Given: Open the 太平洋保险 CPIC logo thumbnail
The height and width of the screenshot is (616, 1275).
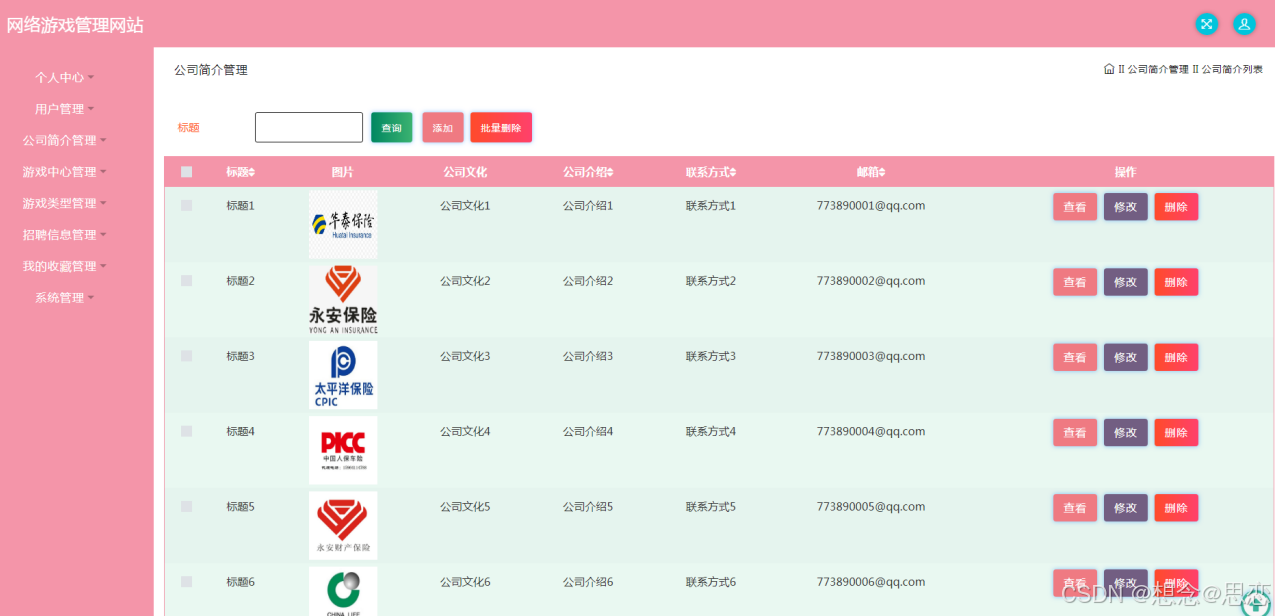Looking at the screenshot, I should 343,374.
